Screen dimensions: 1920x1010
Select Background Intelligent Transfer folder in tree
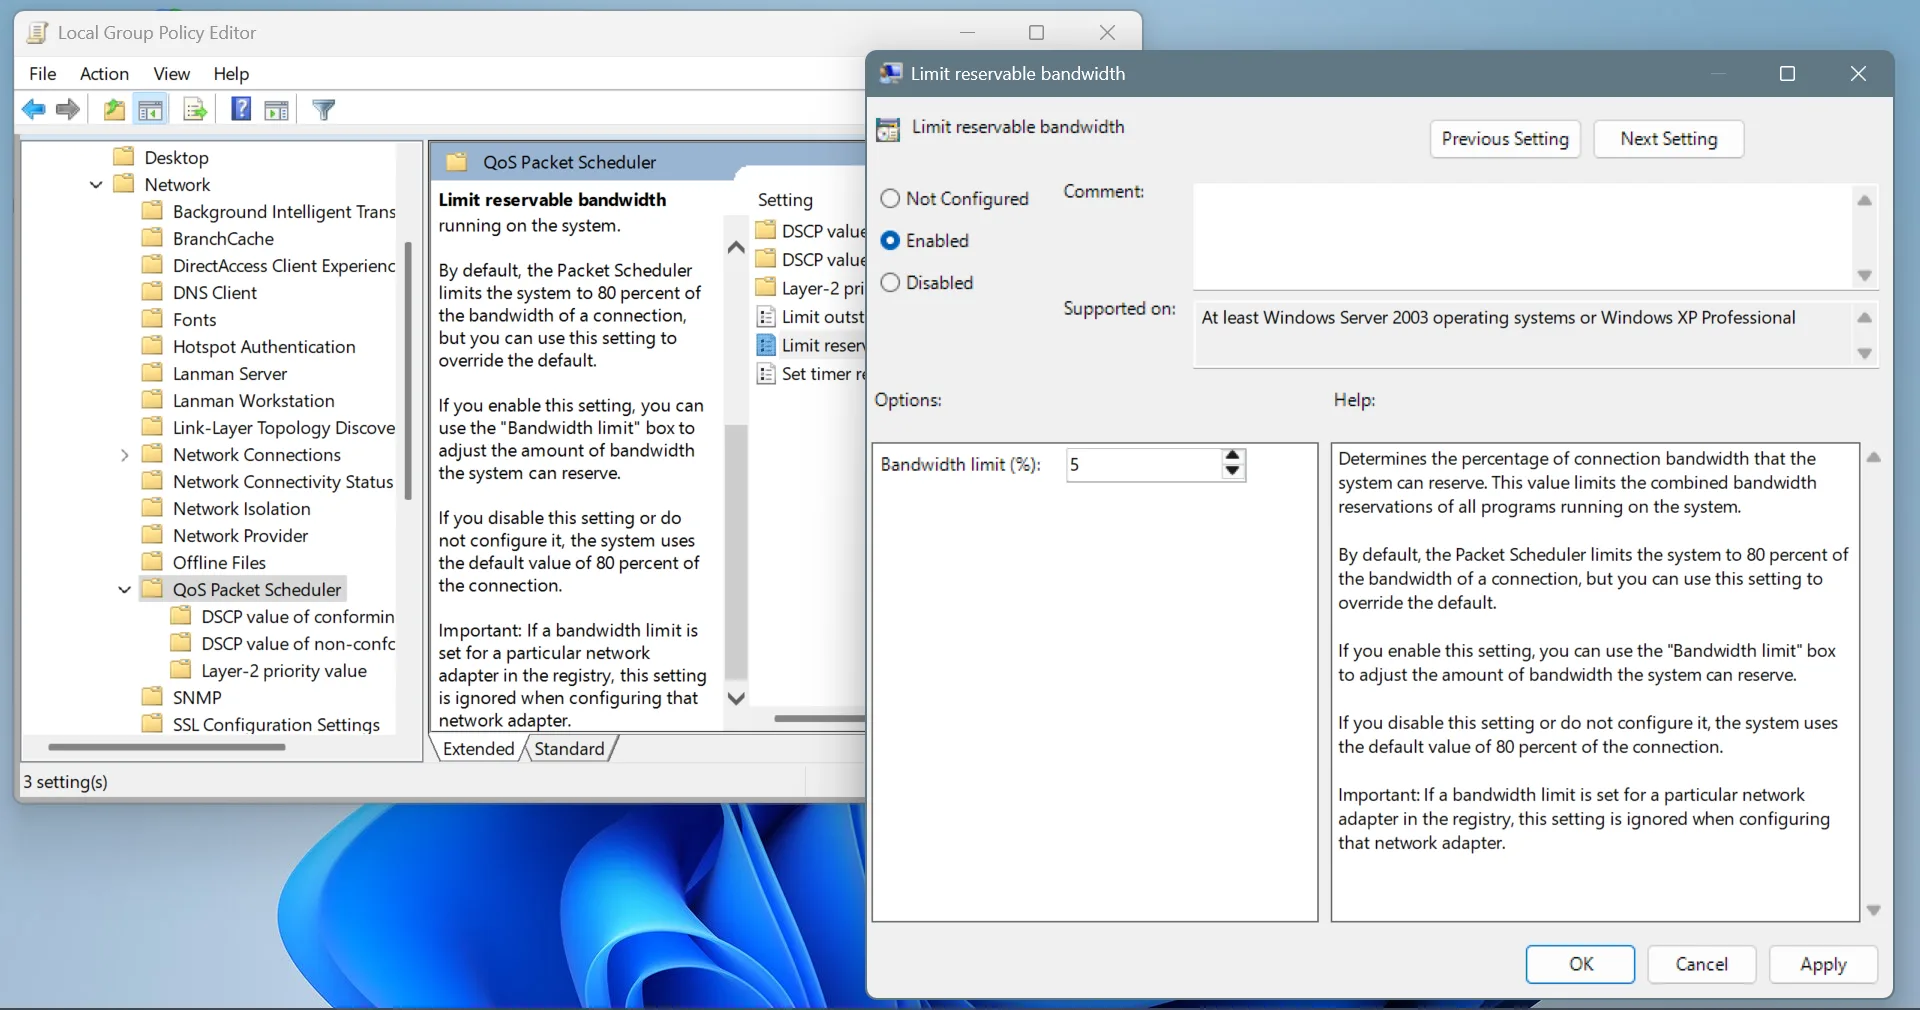point(284,211)
